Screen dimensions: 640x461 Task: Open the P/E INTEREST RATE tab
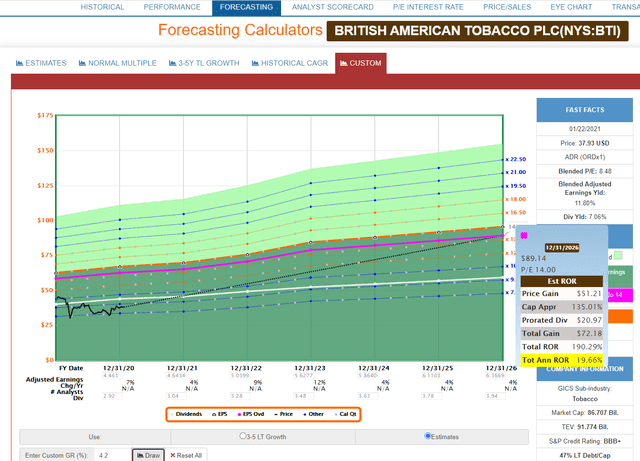pyautogui.click(x=428, y=7)
